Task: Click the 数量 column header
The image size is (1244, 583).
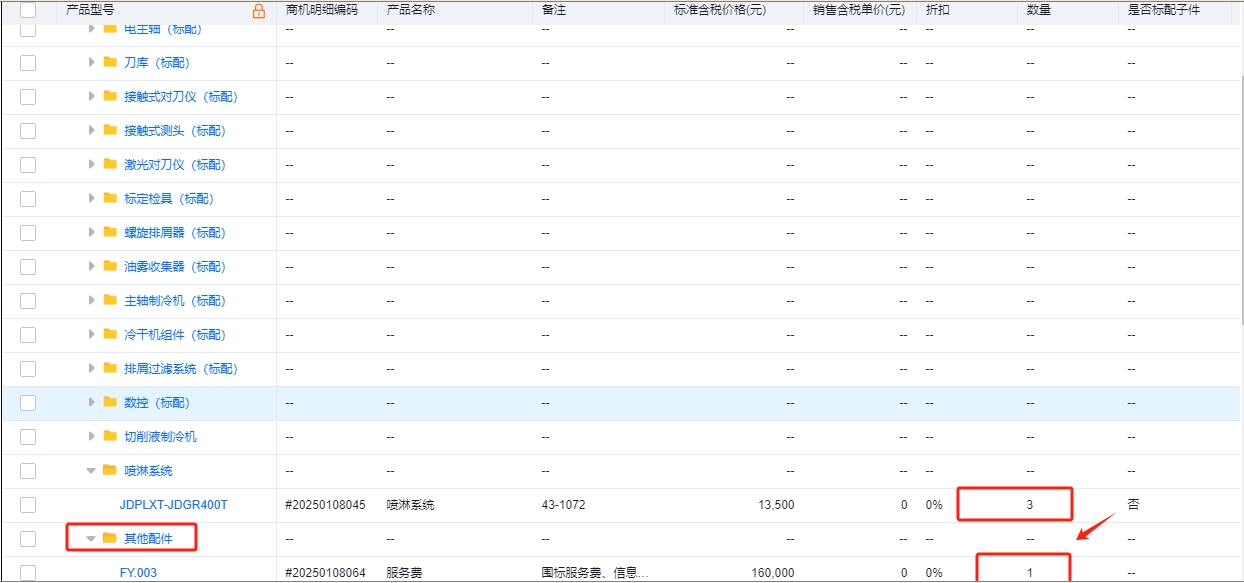Action: coord(1038,10)
